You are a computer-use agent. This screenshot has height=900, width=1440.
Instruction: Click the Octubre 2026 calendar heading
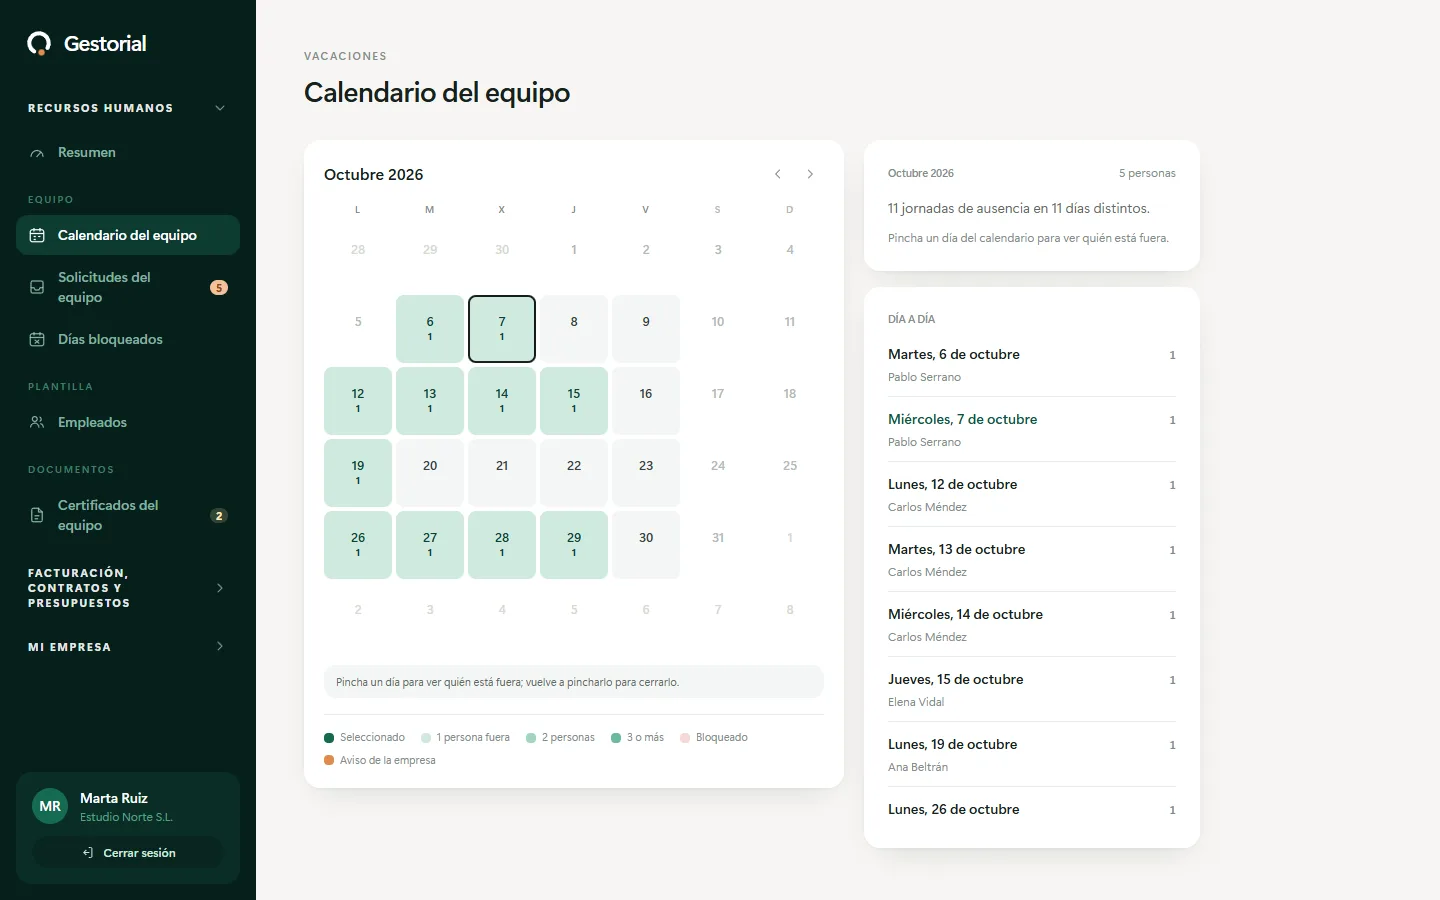[374, 174]
